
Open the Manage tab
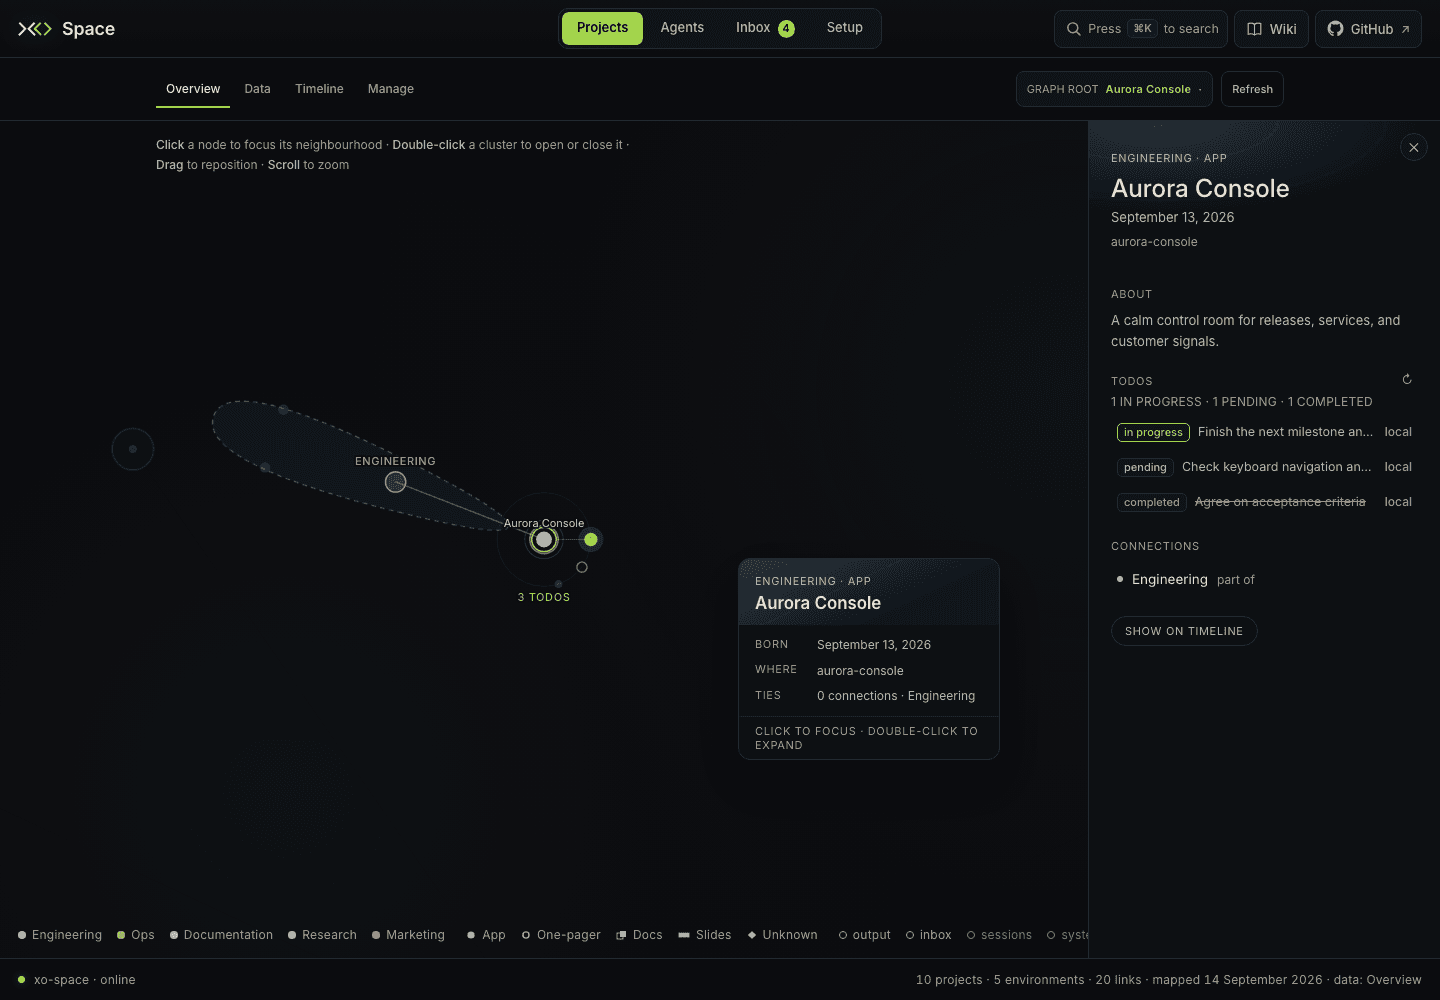coord(391,89)
